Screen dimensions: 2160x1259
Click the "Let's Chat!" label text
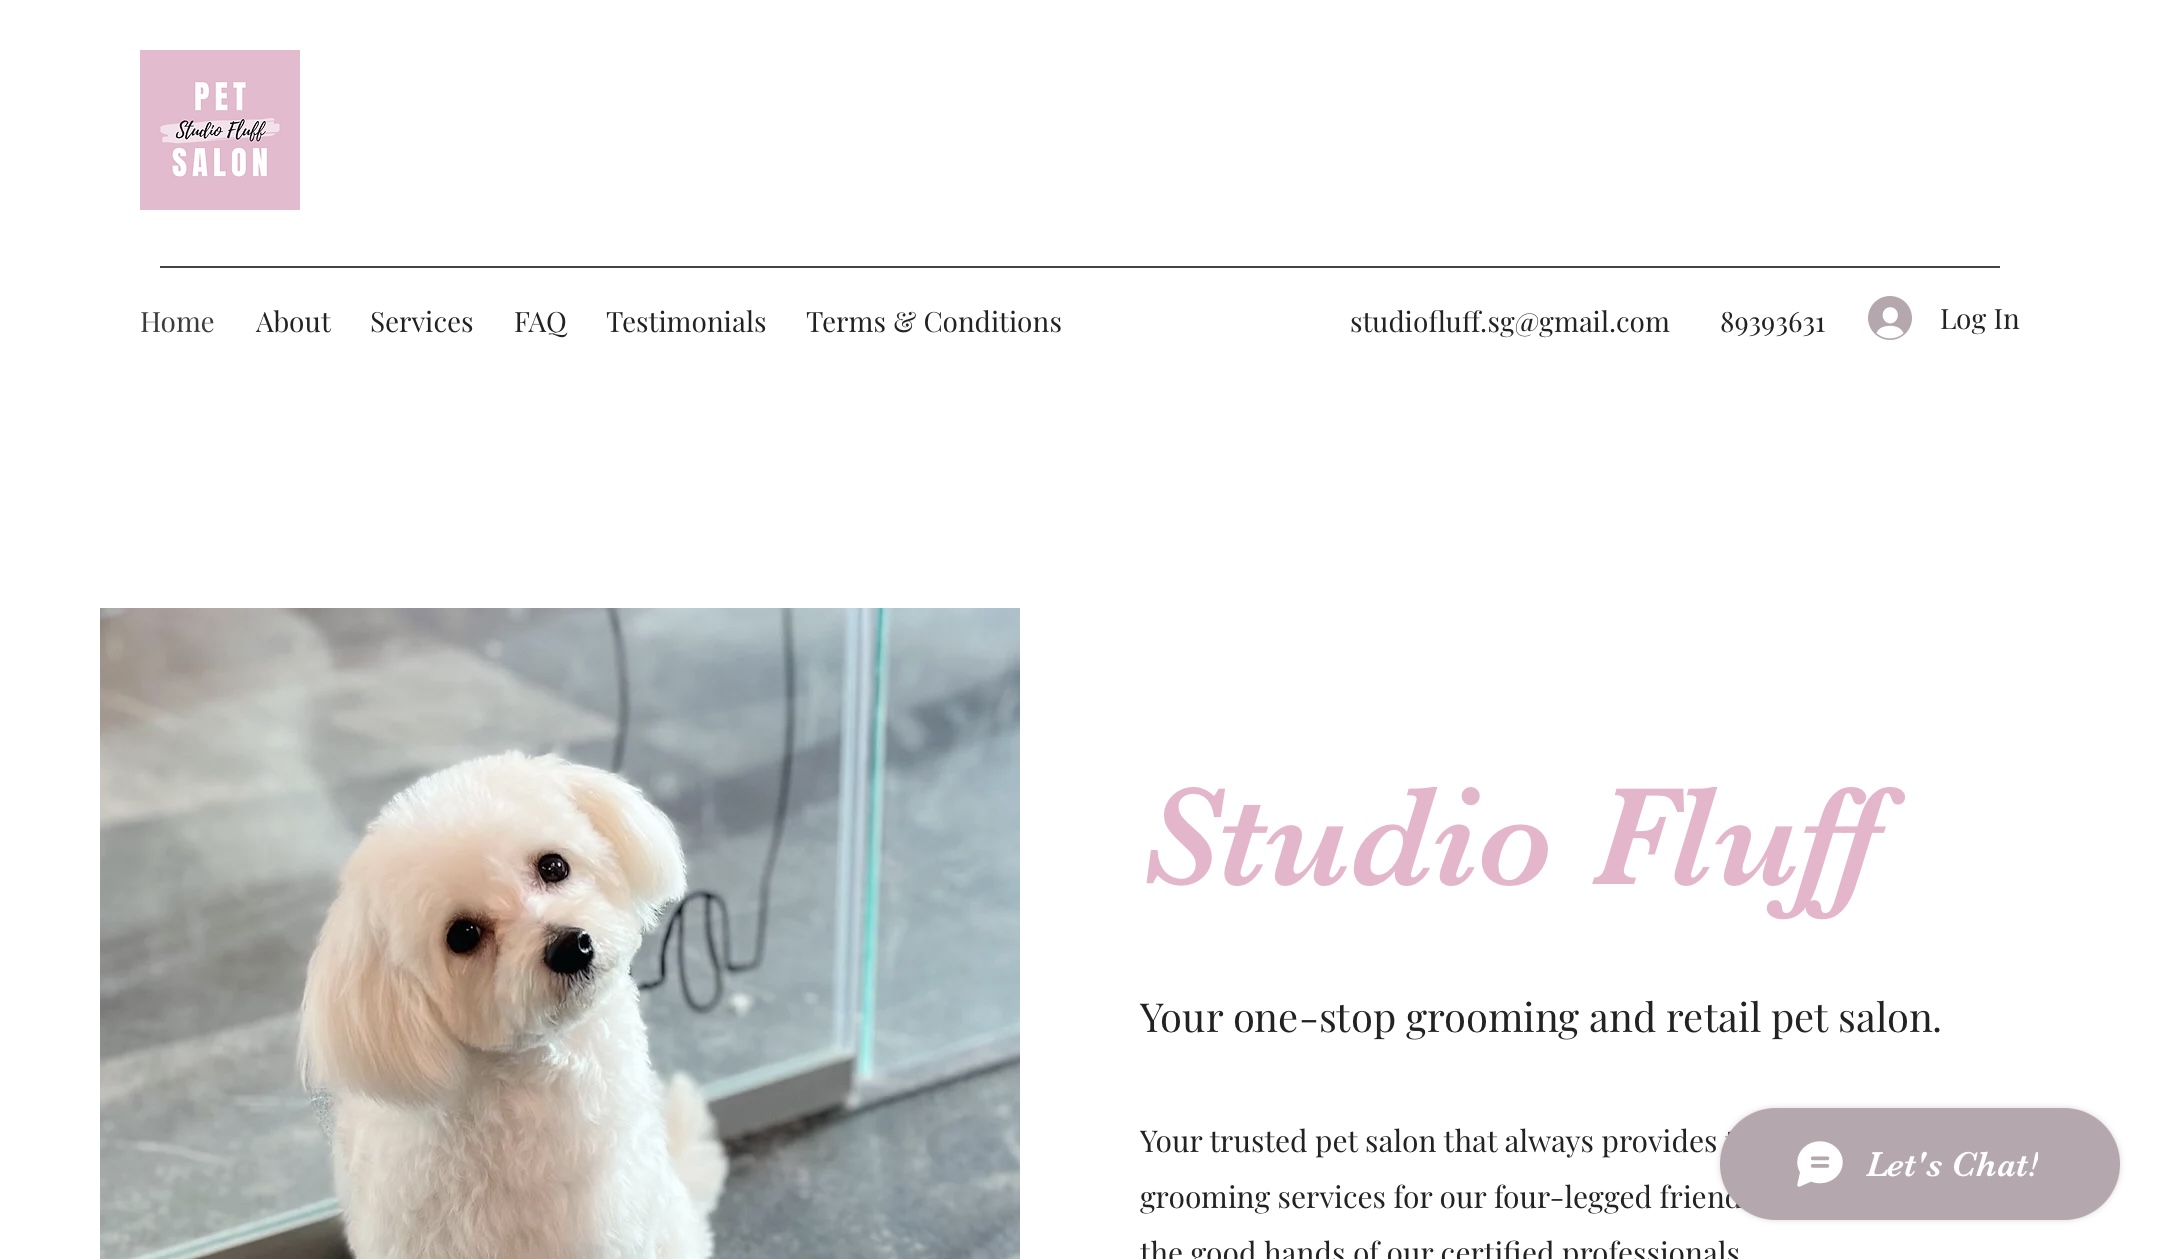click(1952, 1165)
